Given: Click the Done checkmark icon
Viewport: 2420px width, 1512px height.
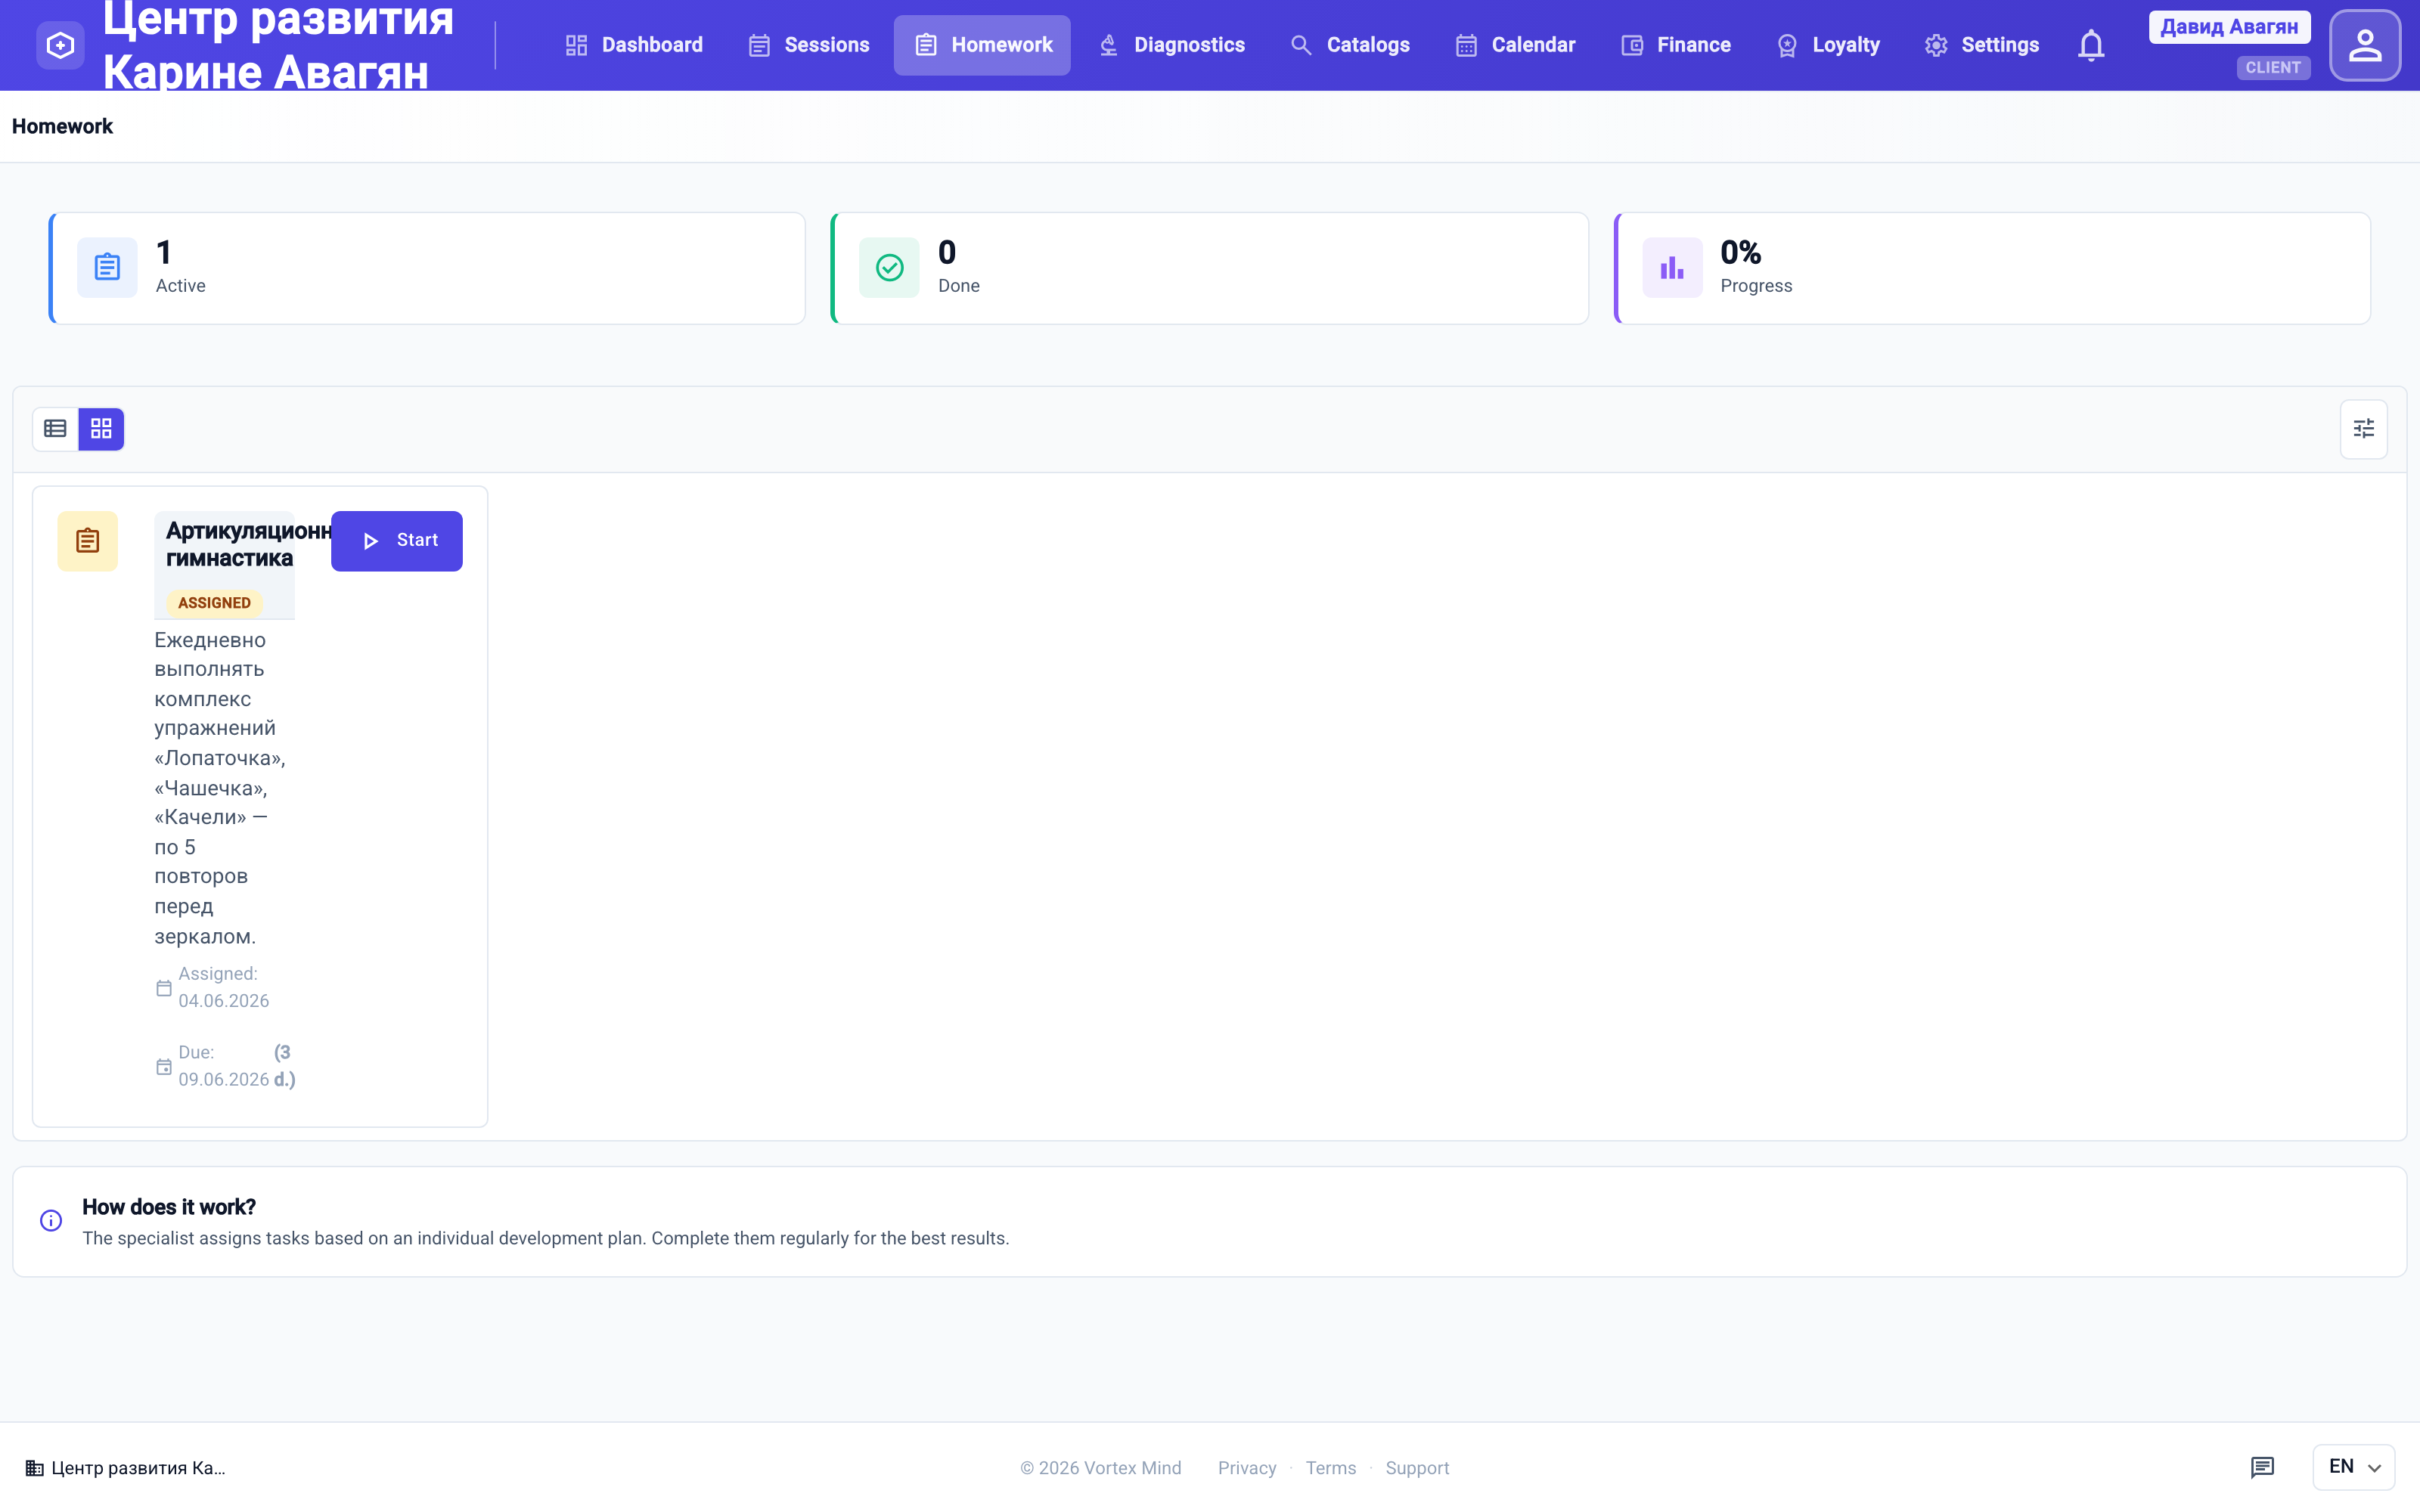Looking at the screenshot, I should click(889, 267).
